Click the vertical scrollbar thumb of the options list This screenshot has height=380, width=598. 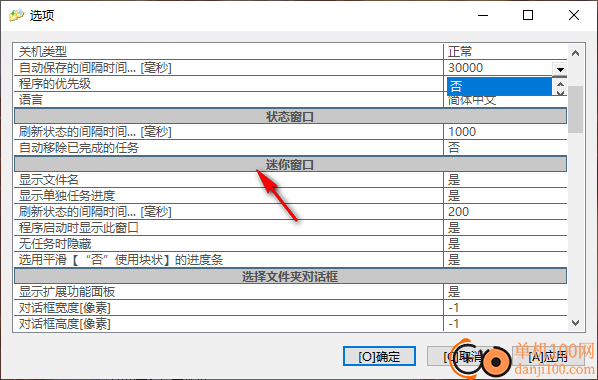[x=575, y=109]
